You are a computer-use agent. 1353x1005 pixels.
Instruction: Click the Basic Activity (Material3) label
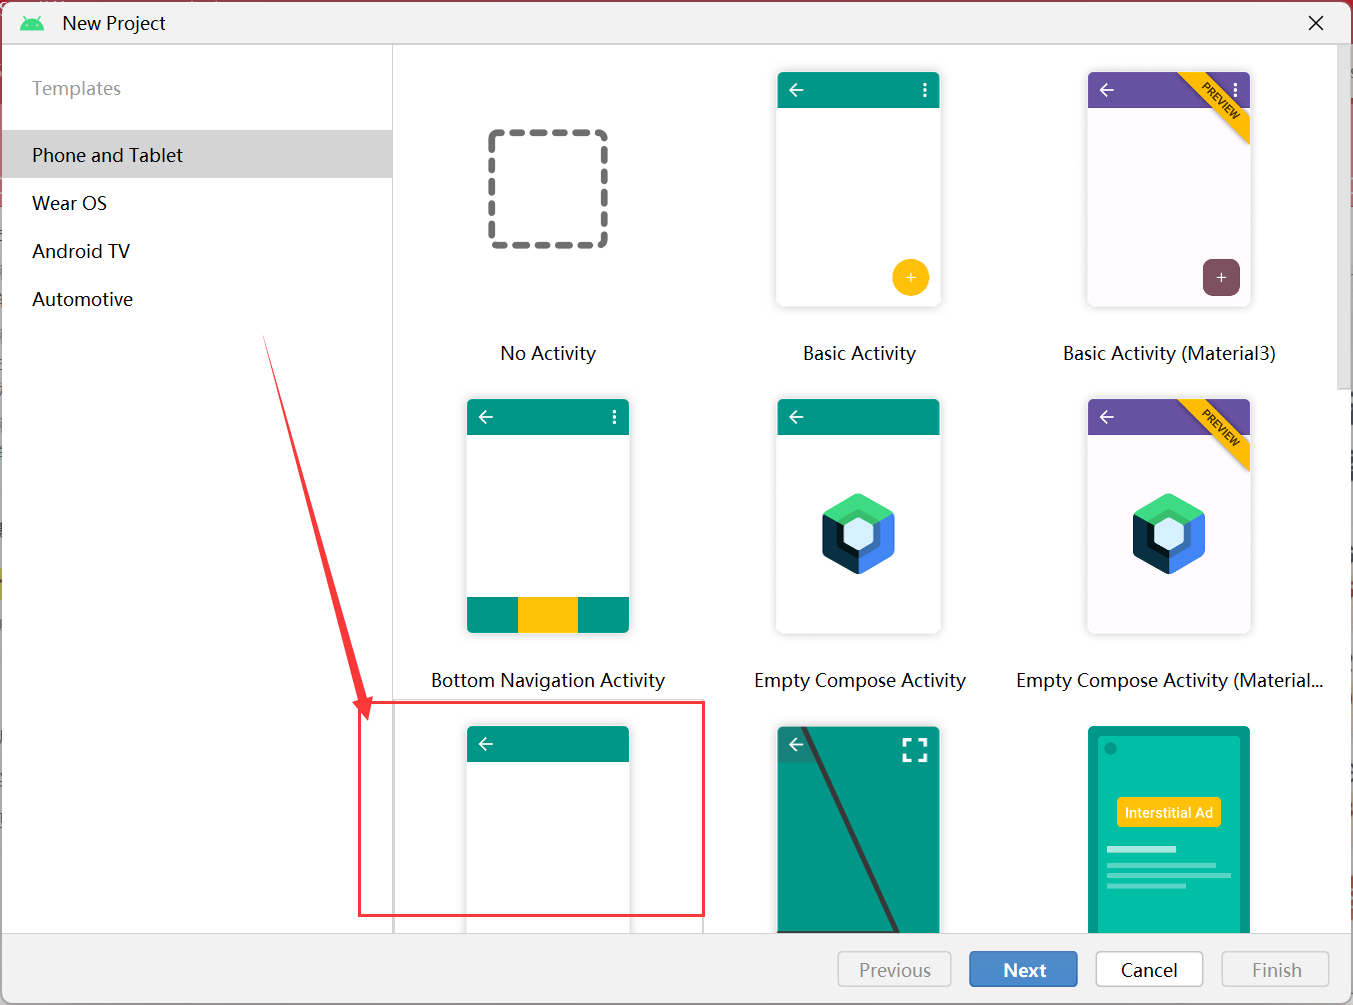click(x=1169, y=353)
